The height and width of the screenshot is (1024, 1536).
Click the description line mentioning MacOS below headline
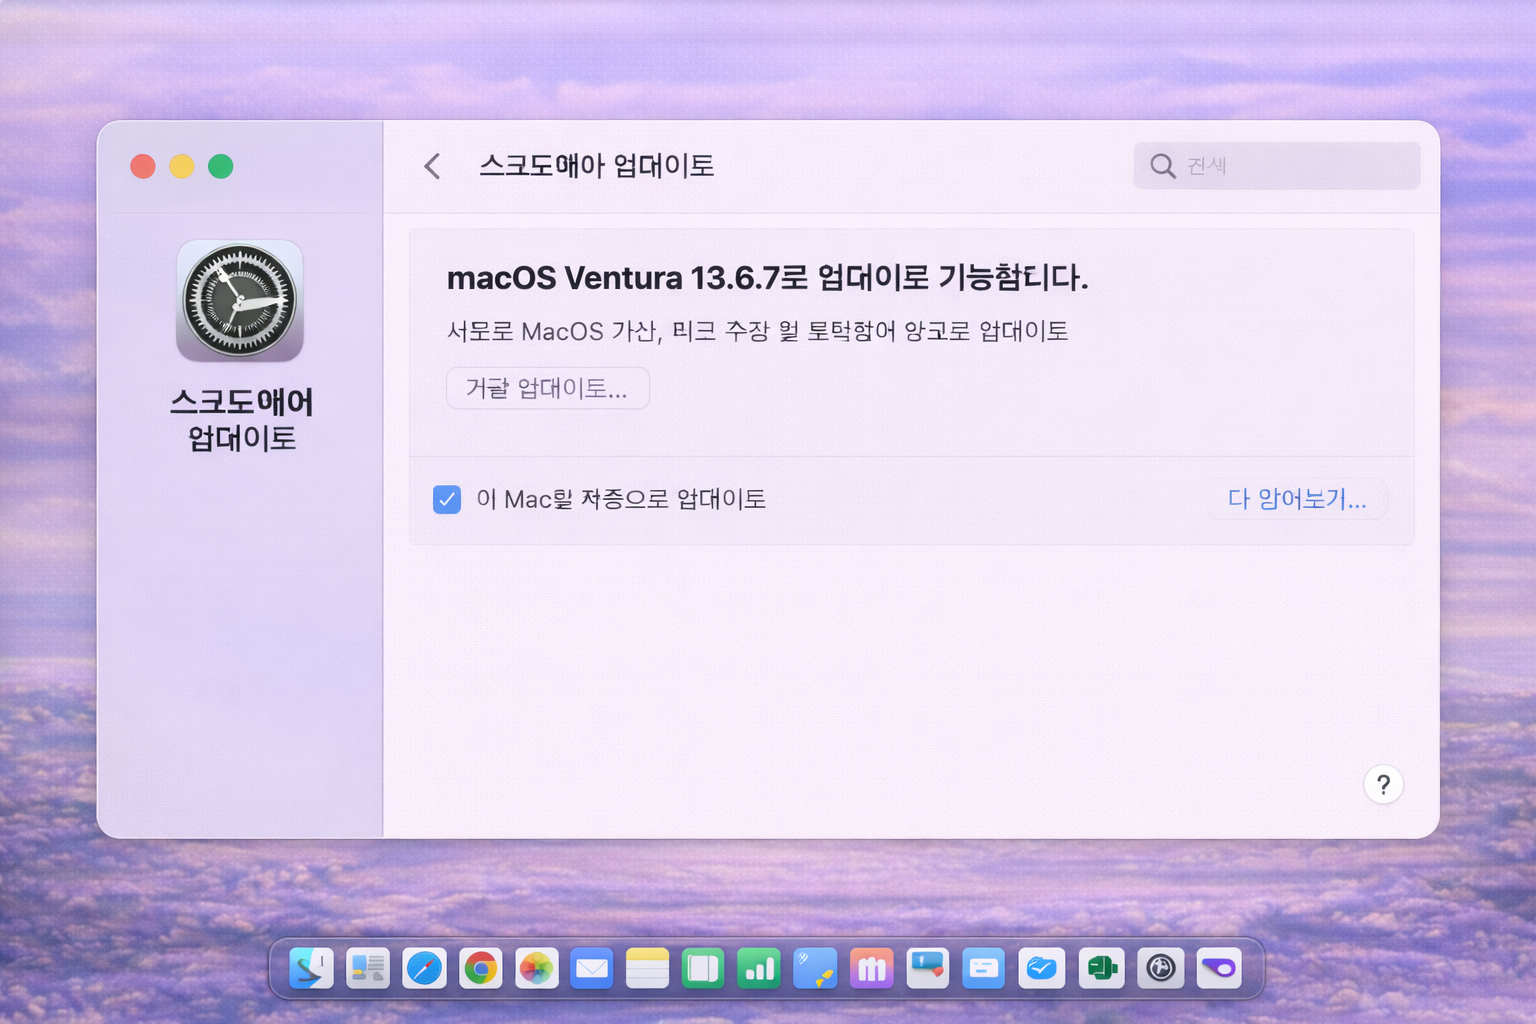click(x=757, y=331)
